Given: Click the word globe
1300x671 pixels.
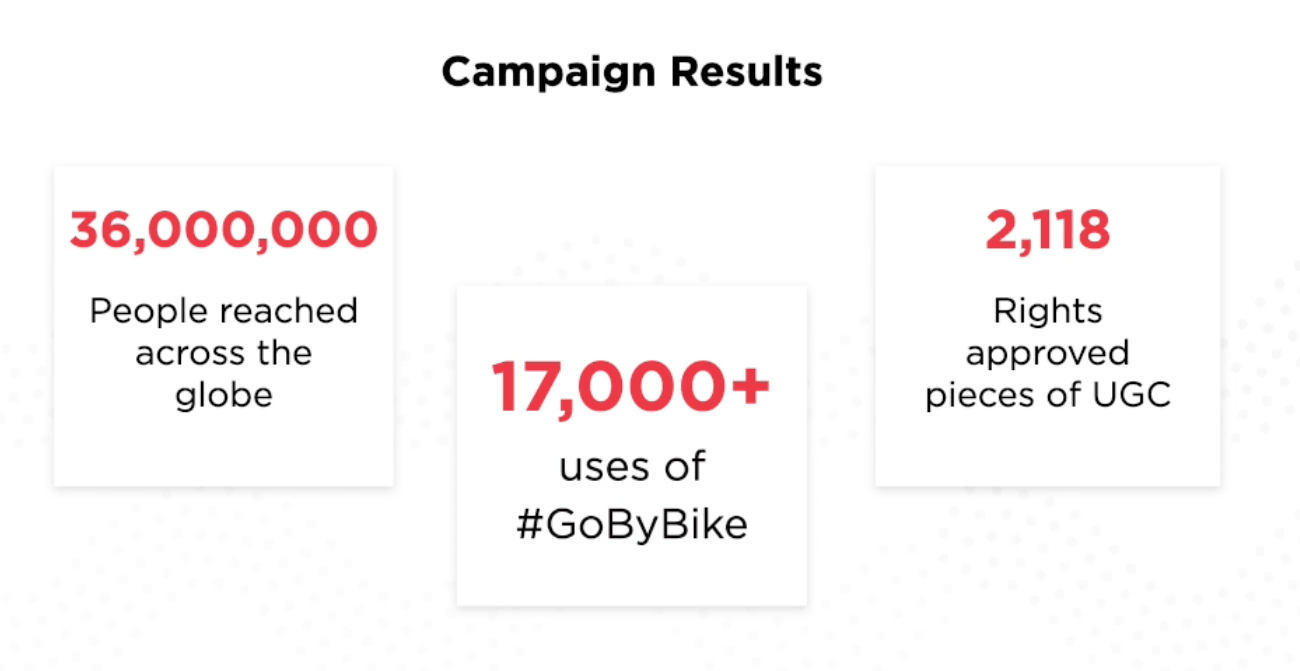Looking at the screenshot, I should [224, 395].
